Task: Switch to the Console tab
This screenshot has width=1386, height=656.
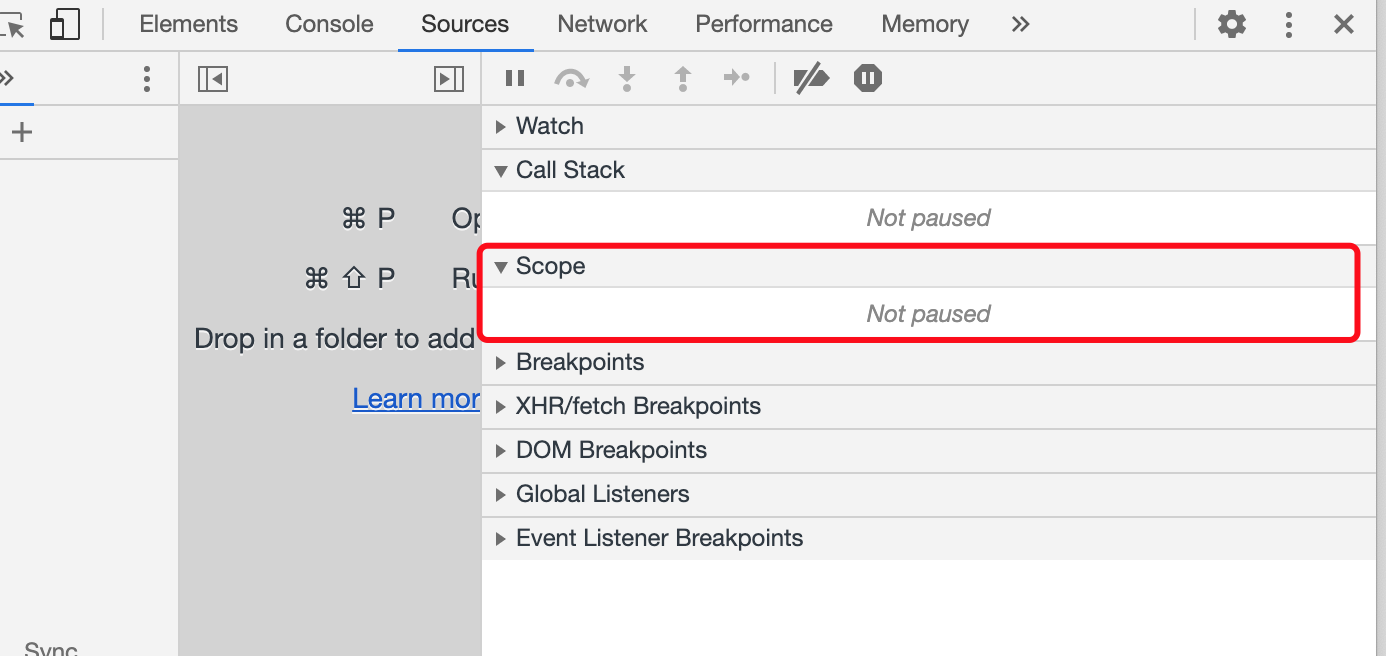Action: pos(329,24)
